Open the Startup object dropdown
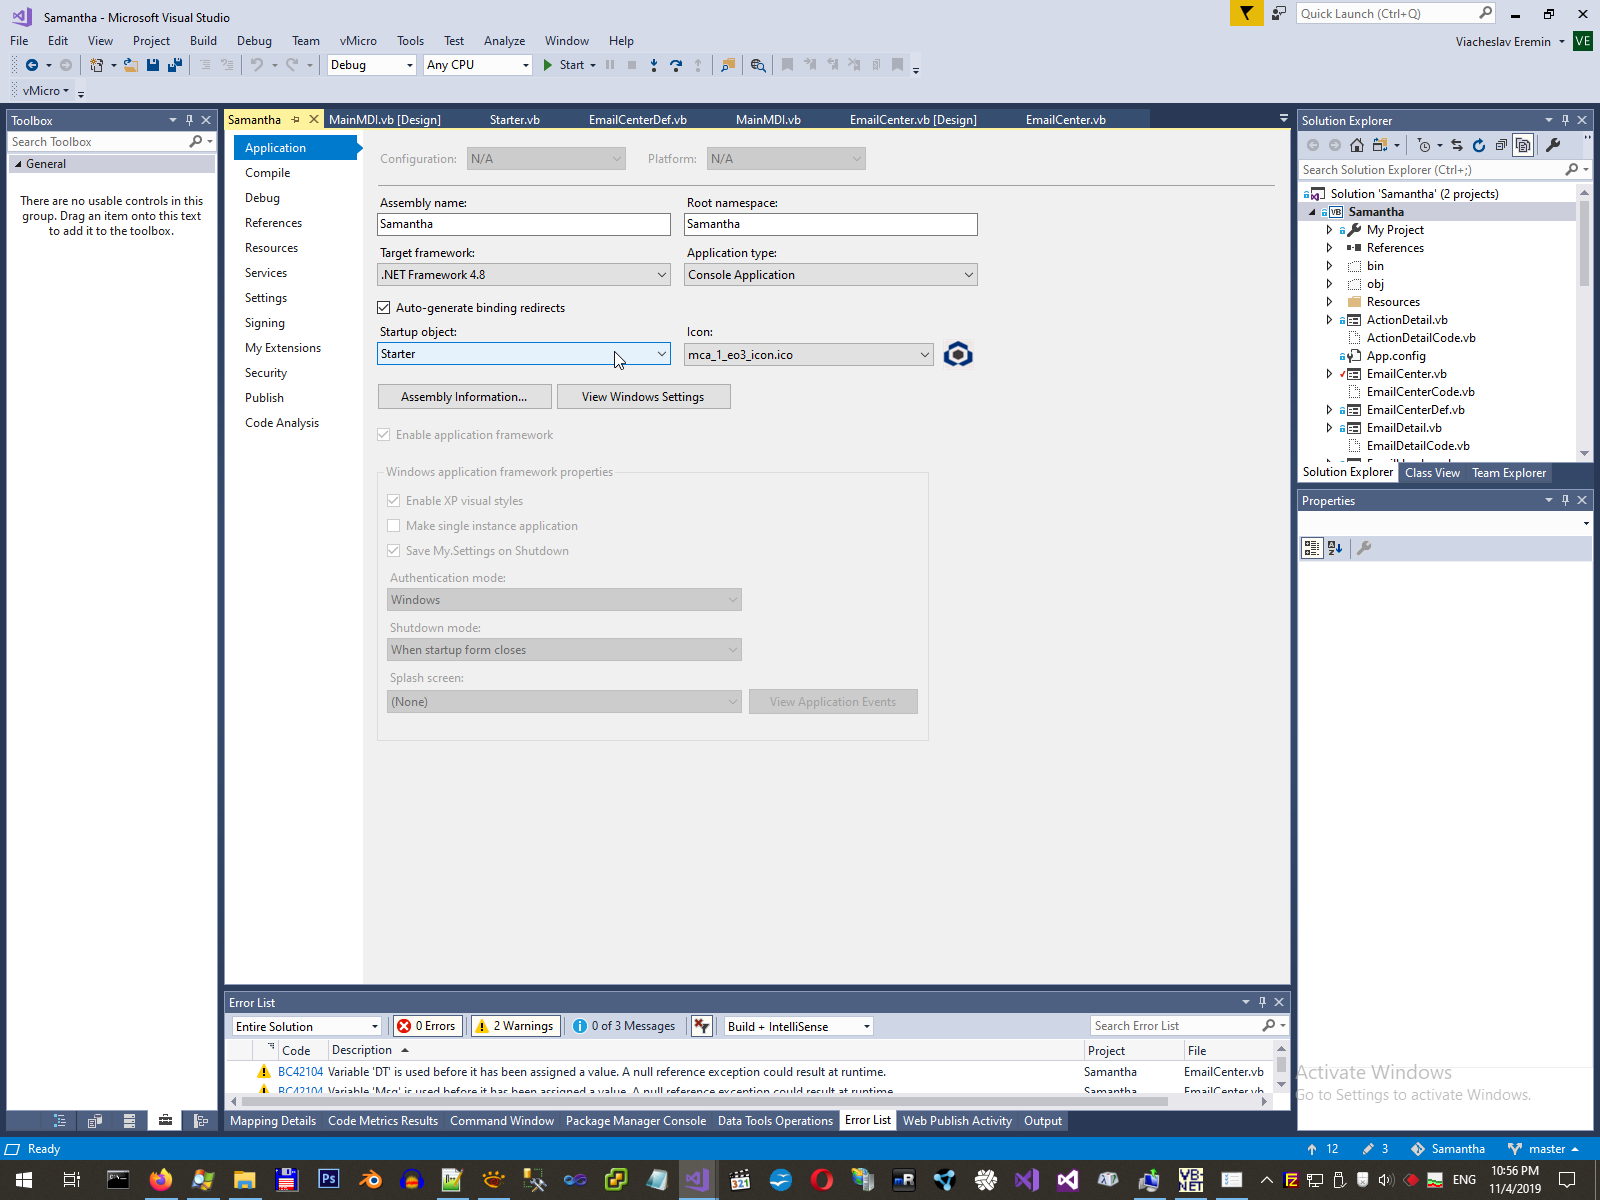This screenshot has width=1600, height=1200. point(524,354)
